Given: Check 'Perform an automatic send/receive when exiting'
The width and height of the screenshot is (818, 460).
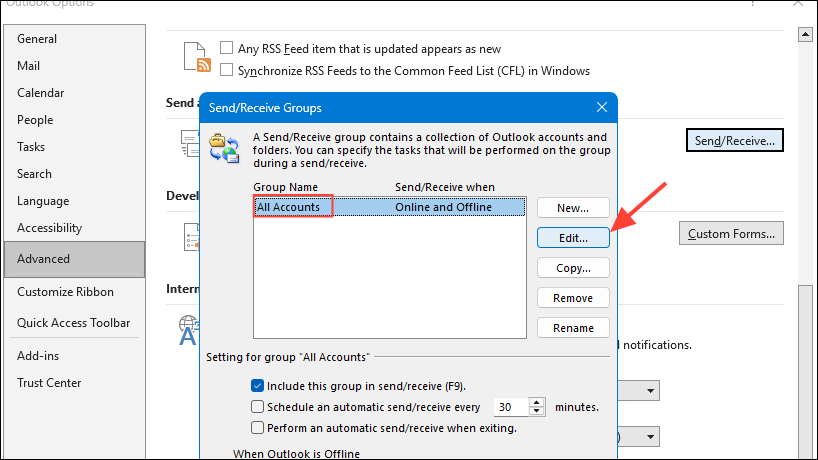Looking at the screenshot, I should pyautogui.click(x=257, y=428).
